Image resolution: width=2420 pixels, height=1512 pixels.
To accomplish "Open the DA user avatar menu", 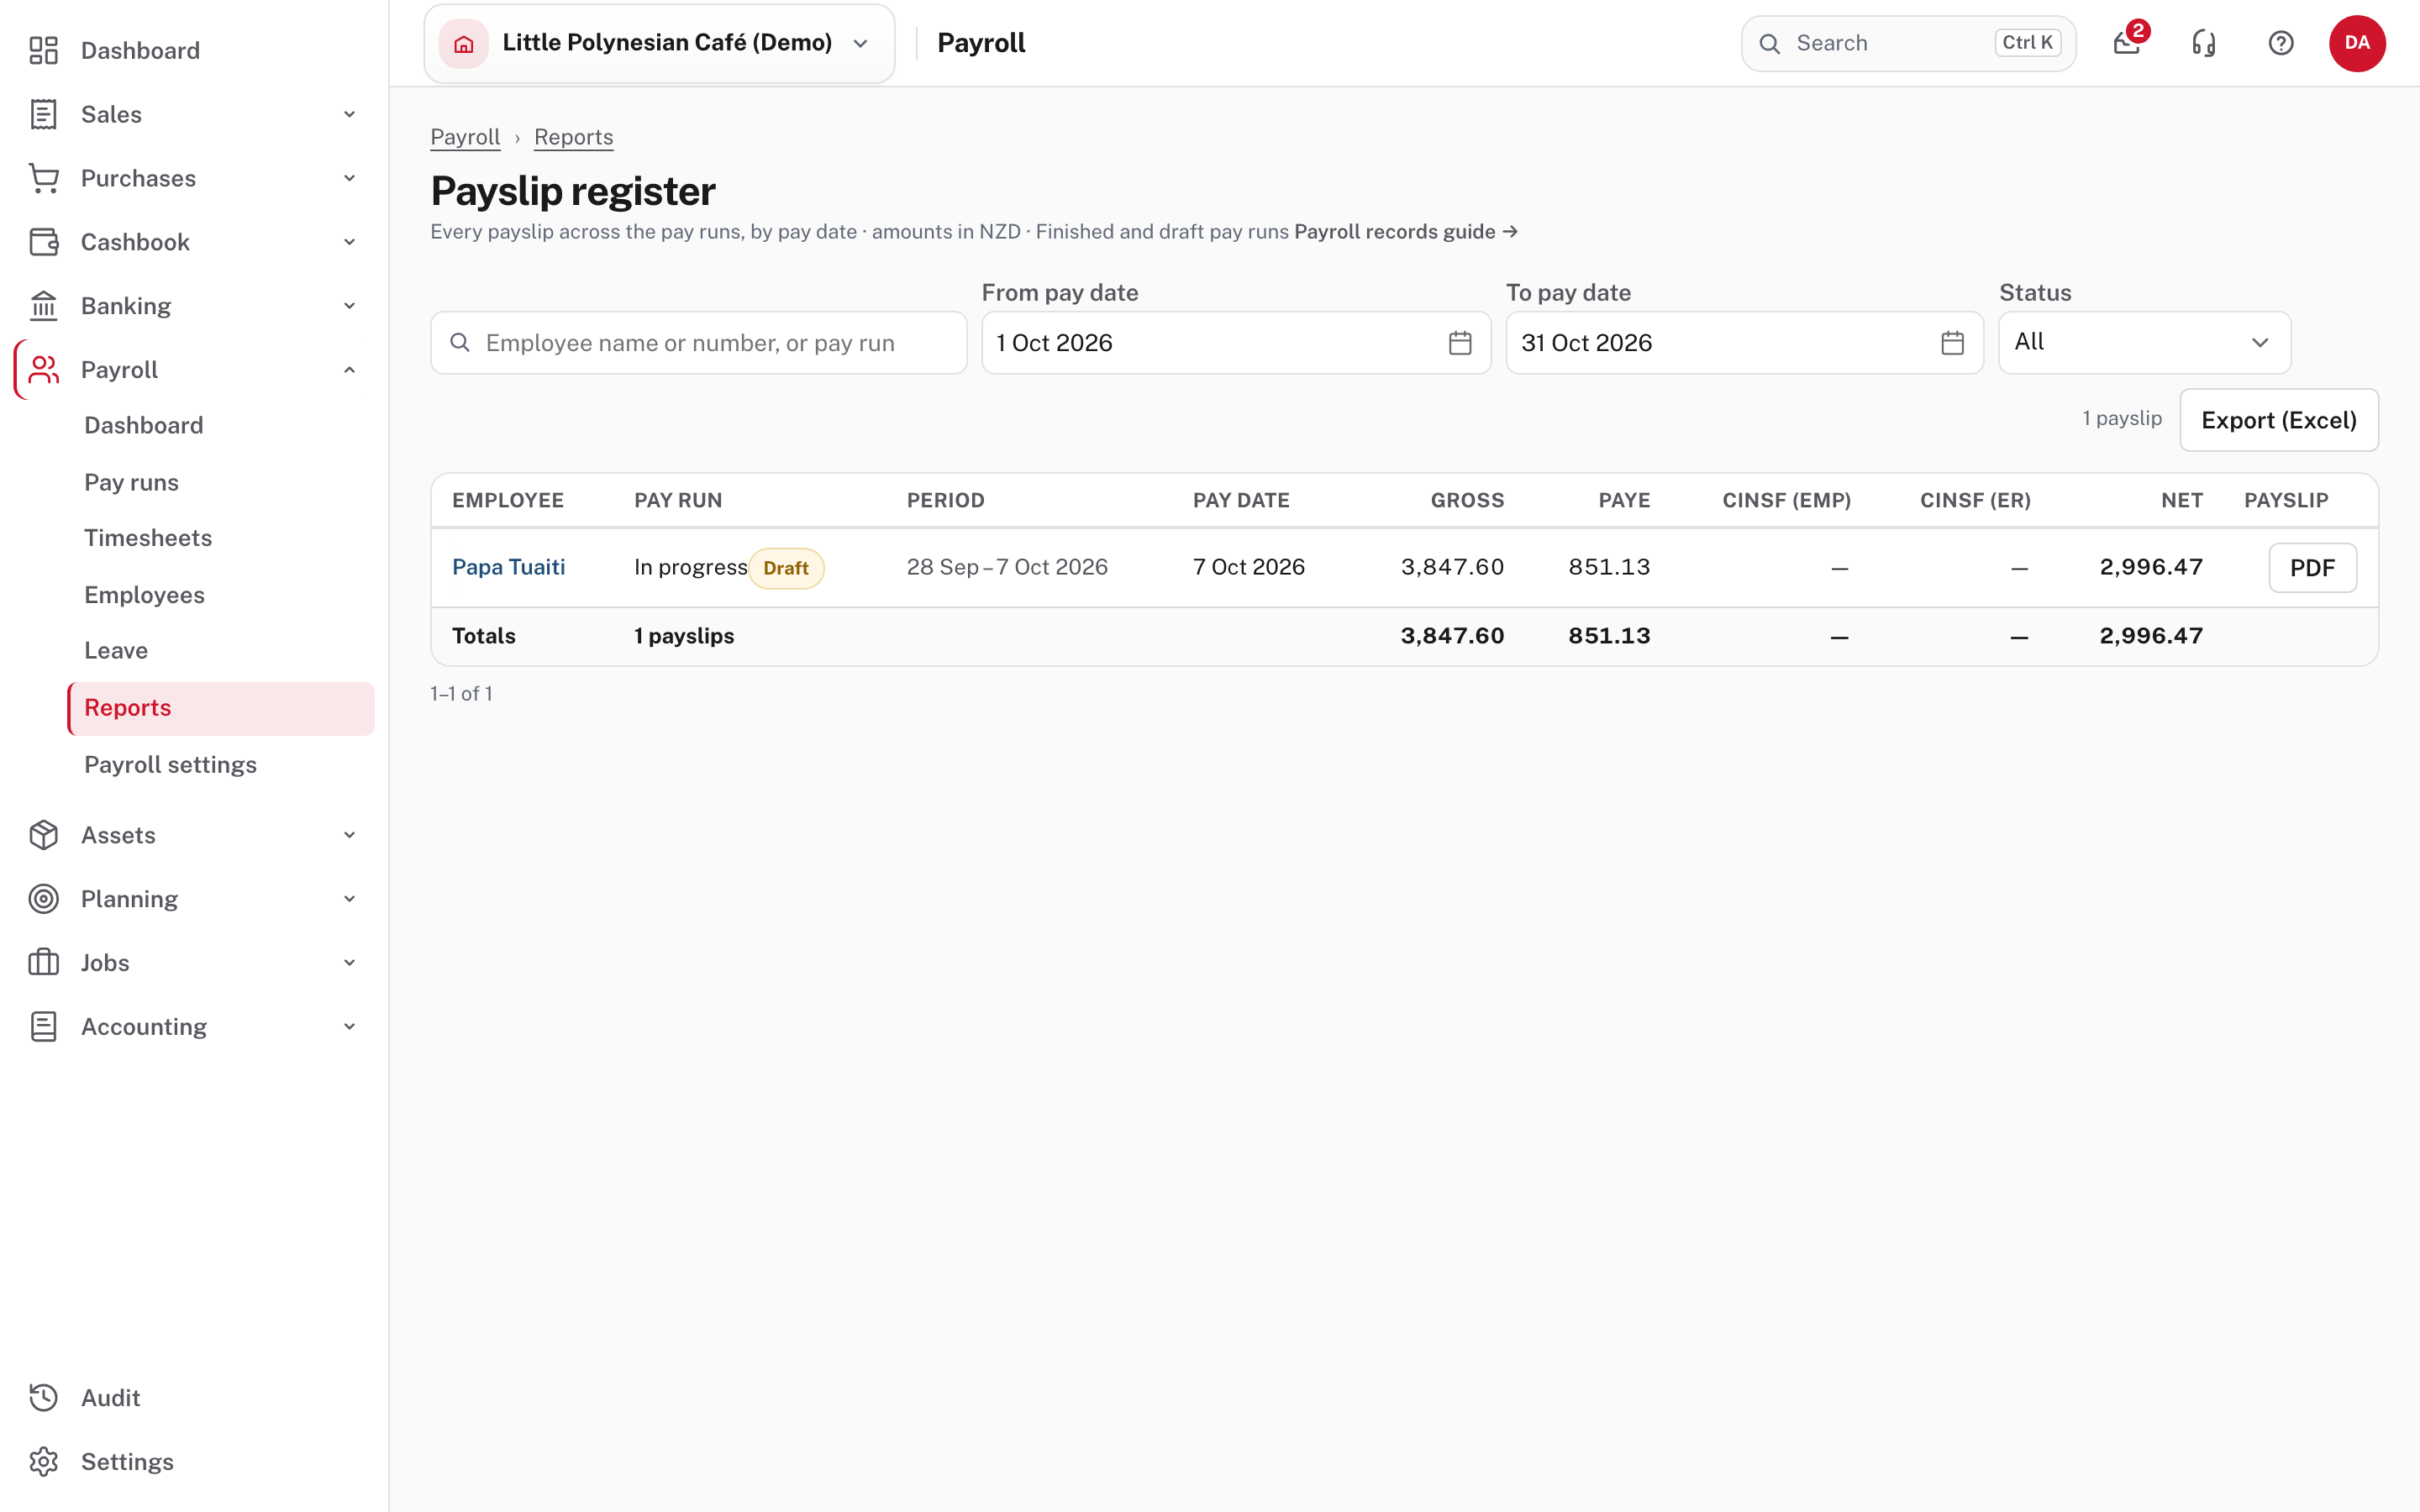I will tap(2357, 43).
